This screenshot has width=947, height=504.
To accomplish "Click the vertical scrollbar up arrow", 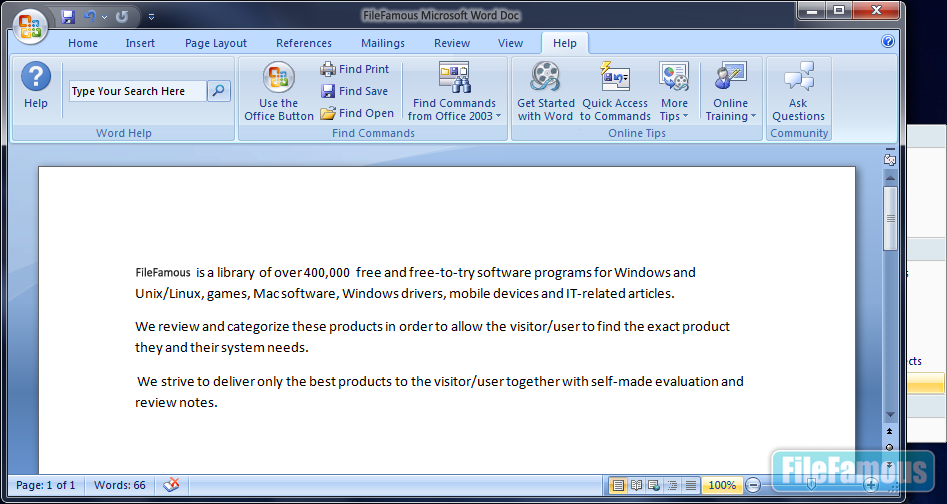I will coord(890,177).
